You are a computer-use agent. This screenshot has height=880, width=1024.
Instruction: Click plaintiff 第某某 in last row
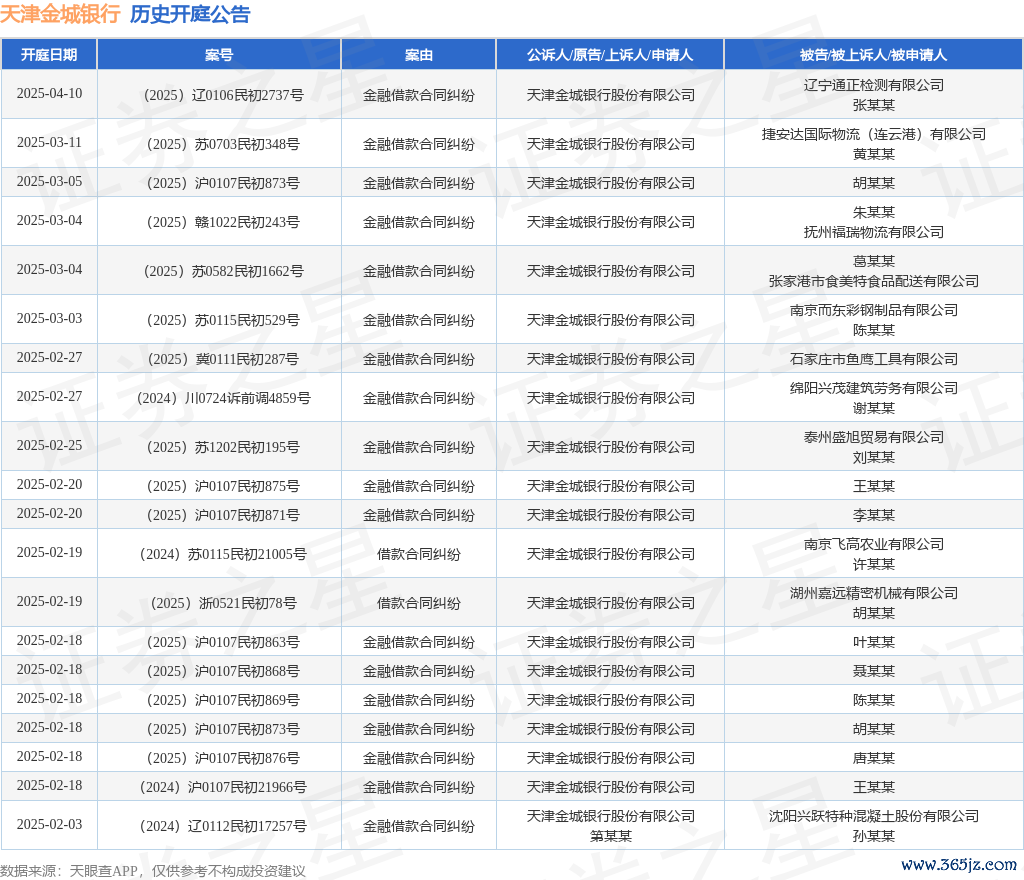pyautogui.click(x=611, y=836)
